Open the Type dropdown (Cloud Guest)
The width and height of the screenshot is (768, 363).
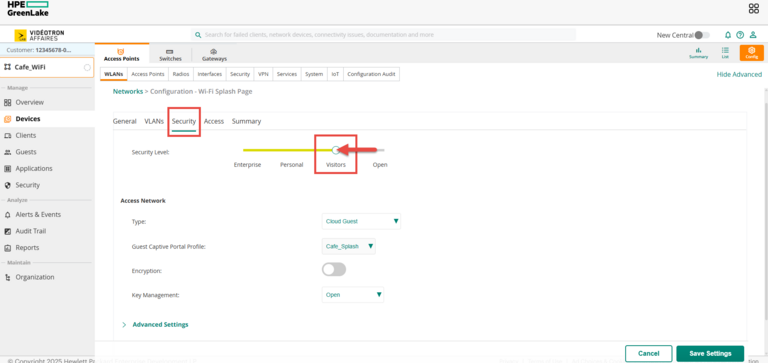(x=361, y=221)
